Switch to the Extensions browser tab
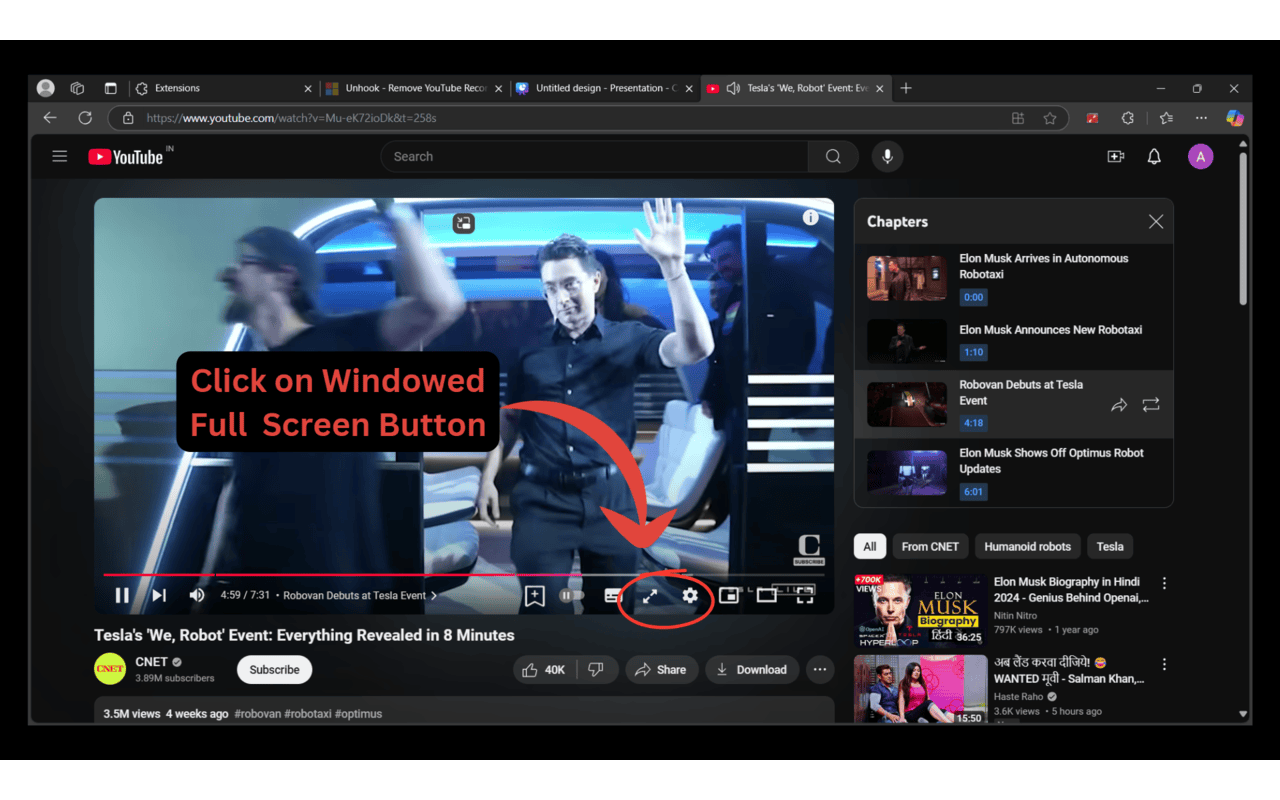This screenshot has width=1280, height=800. pyautogui.click(x=222, y=88)
